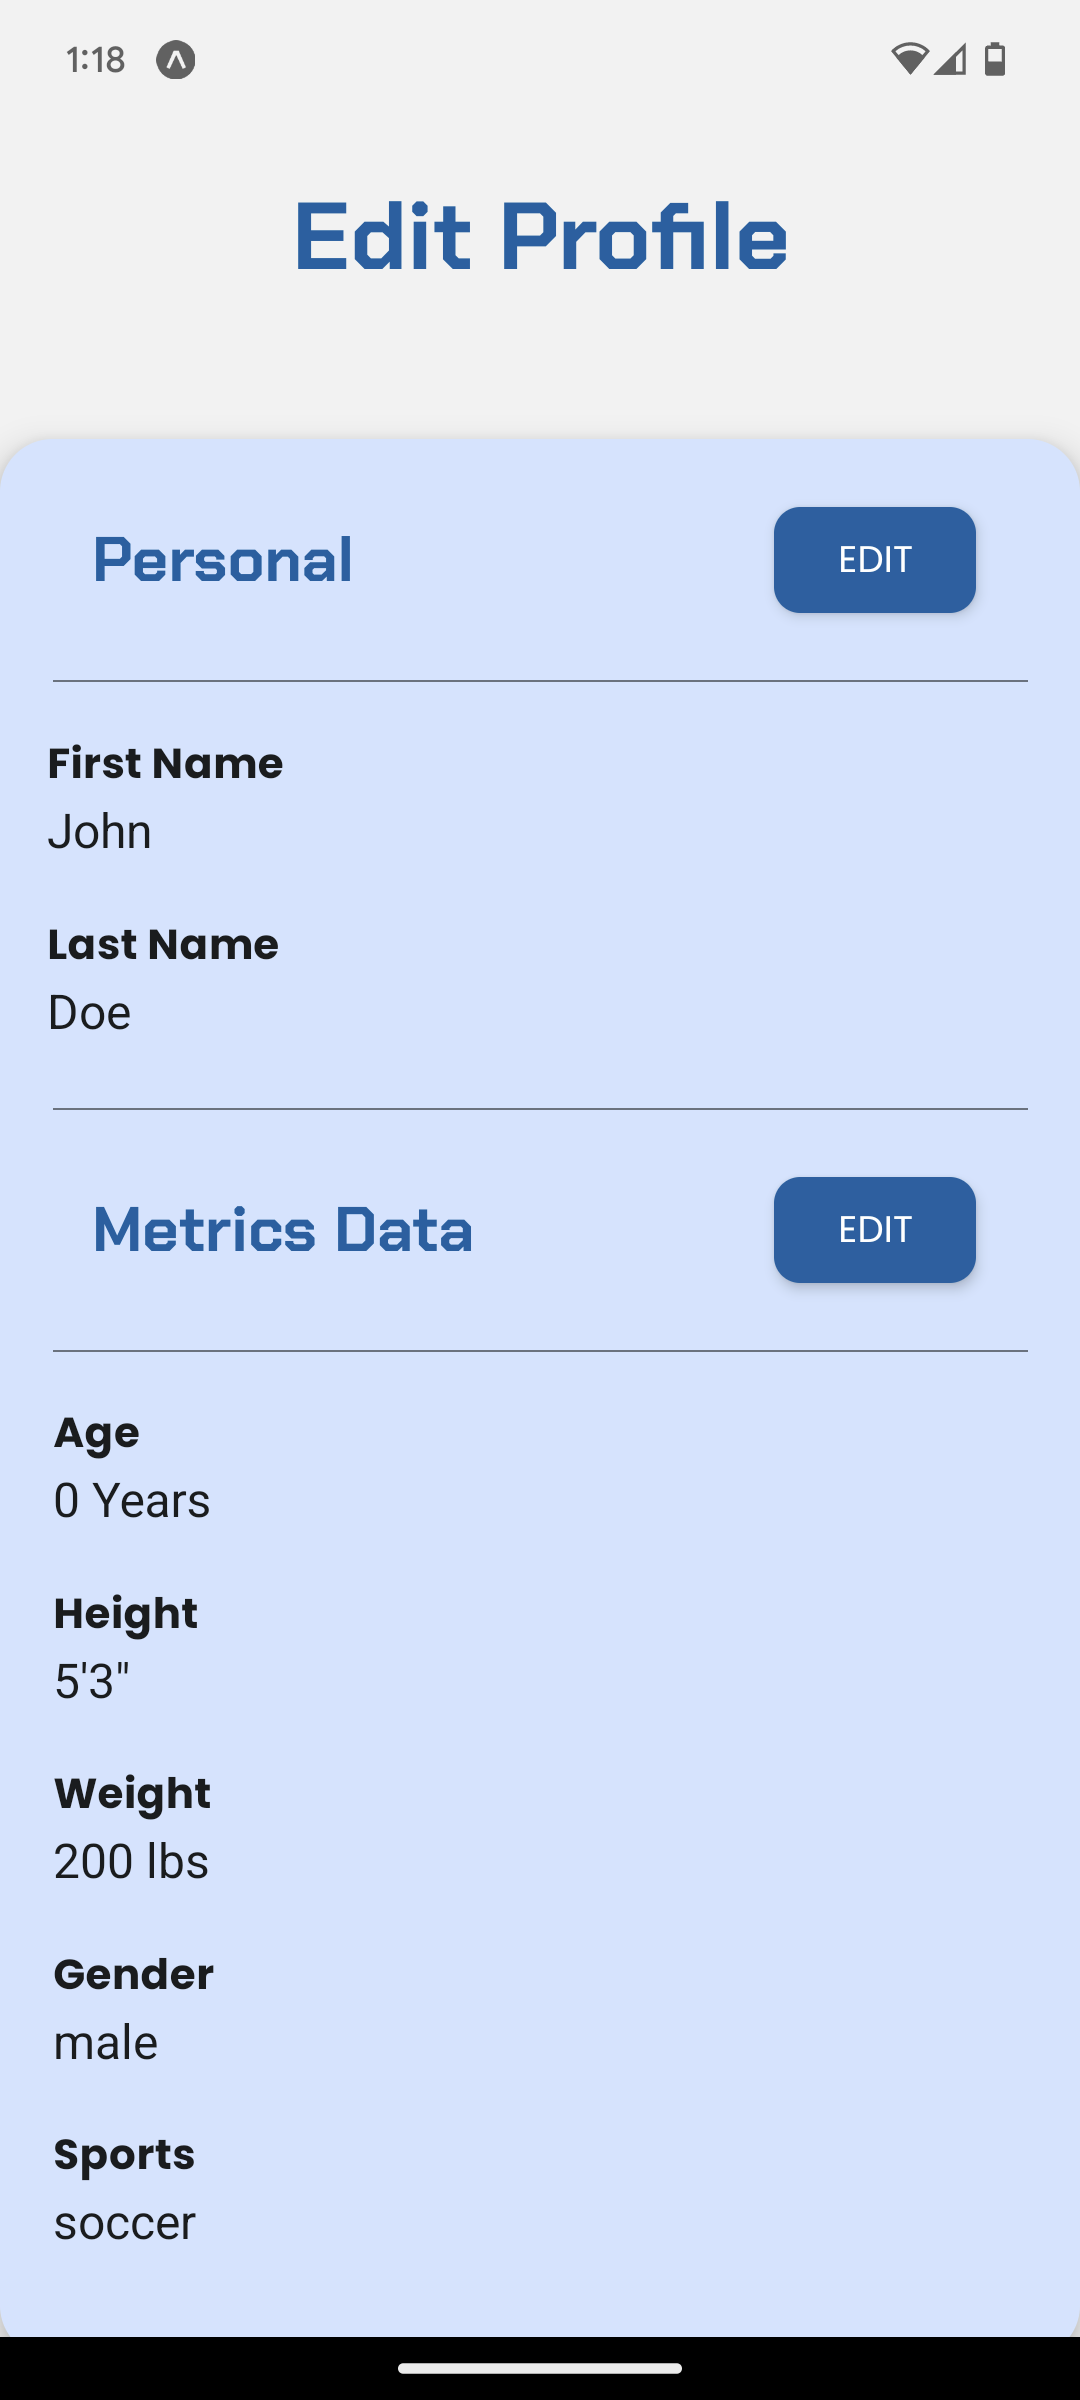This screenshot has height=2400, width=1080.
Task: Tap the First Name value John
Action: (x=100, y=832)
